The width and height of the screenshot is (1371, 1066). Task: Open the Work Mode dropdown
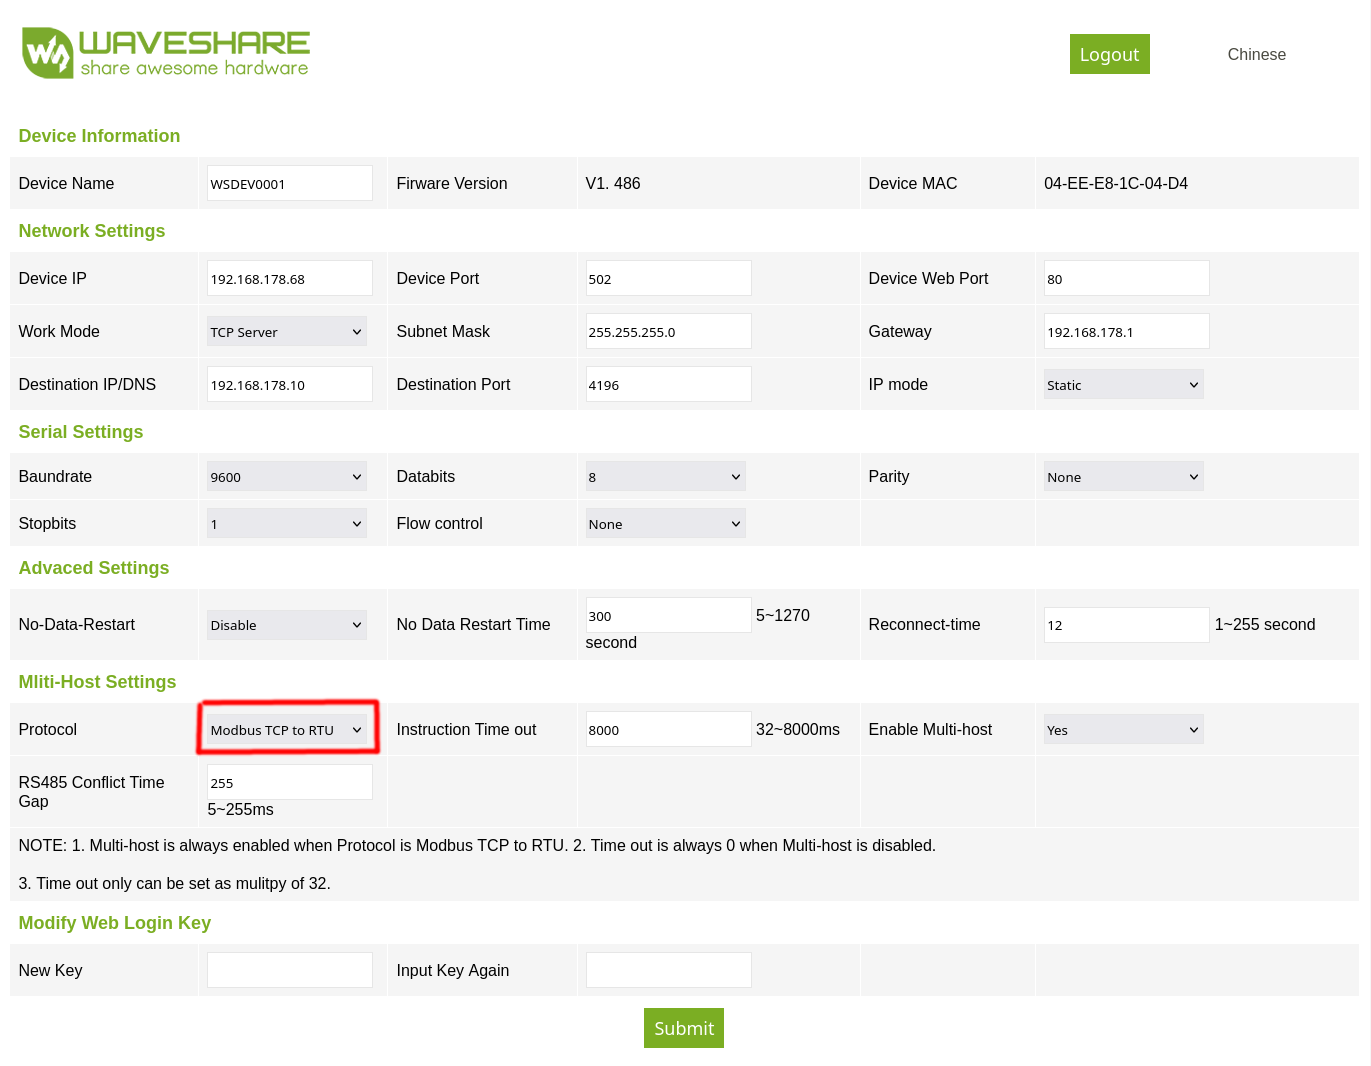coord(286,332)
